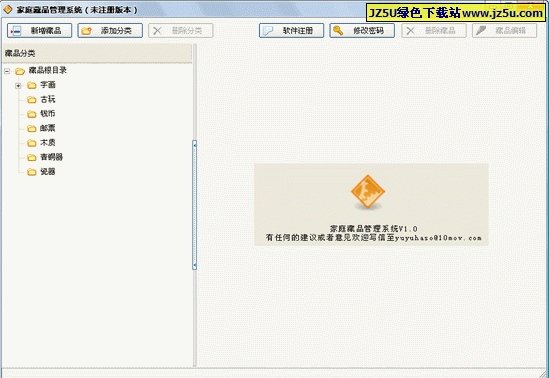This screenshot has height=378, width=549.
Task: Click the 家庭藏品管理系统V1.0 text
Action: pyautogui.click(x=373, y=229)
